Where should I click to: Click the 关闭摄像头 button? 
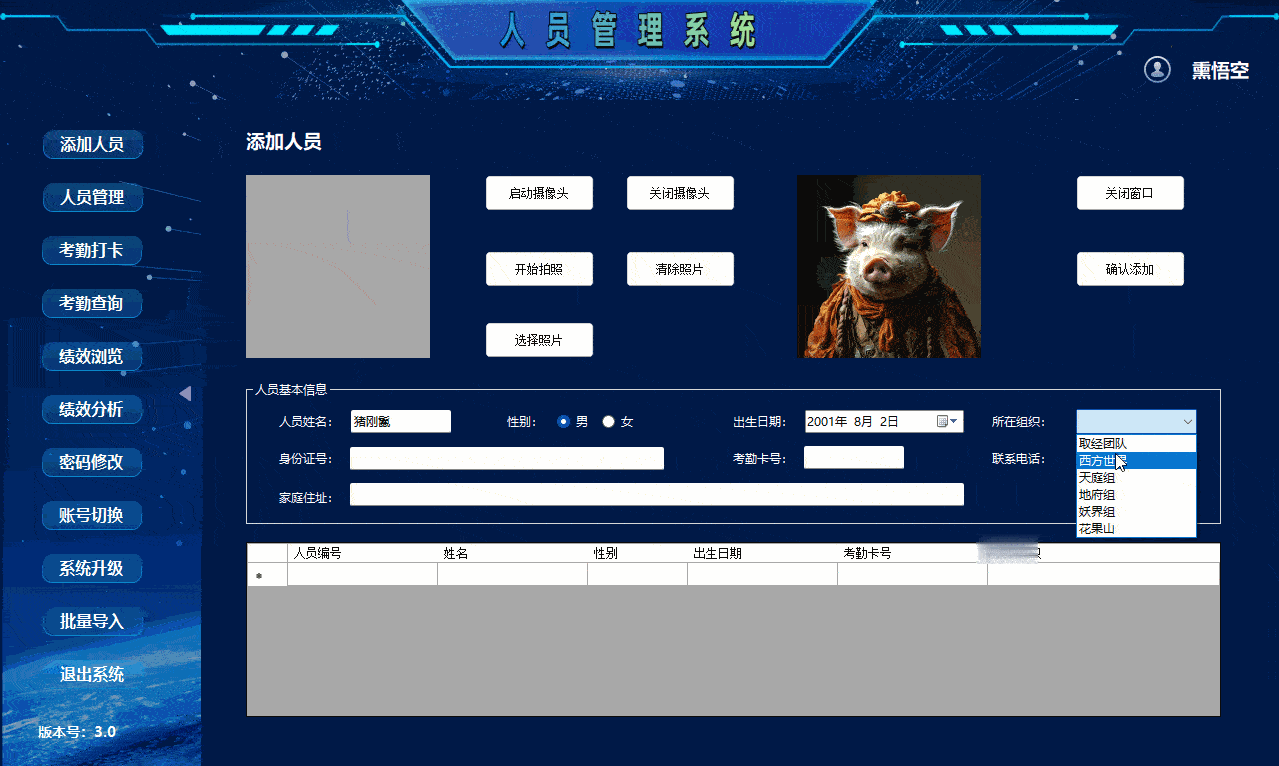click(x=680, y=193)
